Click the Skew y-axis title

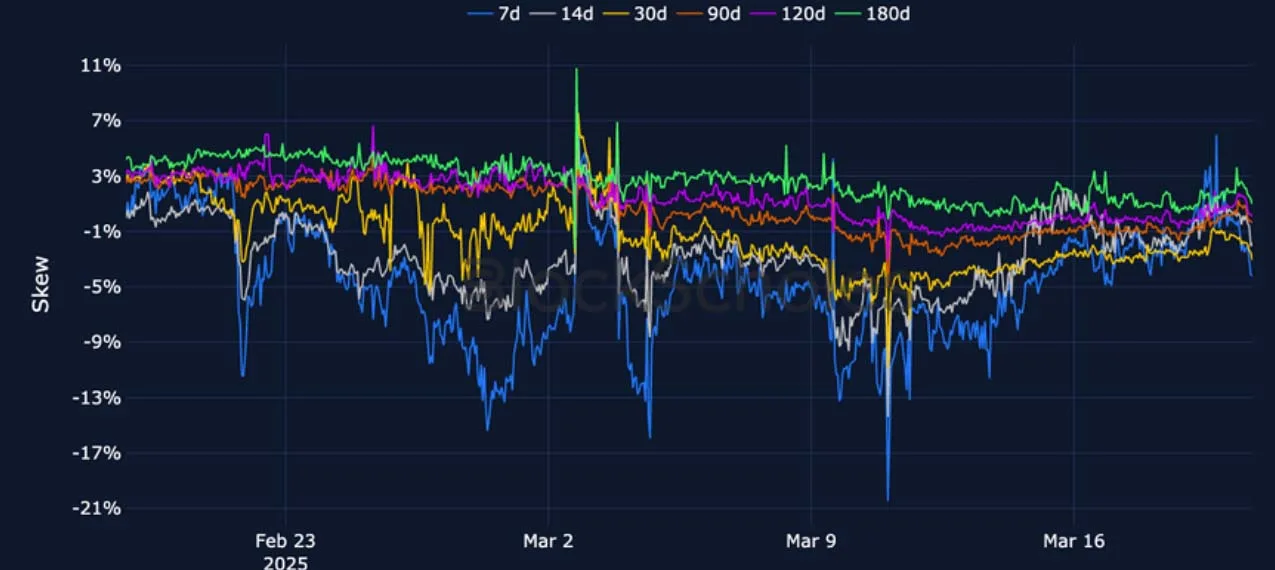point(41,285)
